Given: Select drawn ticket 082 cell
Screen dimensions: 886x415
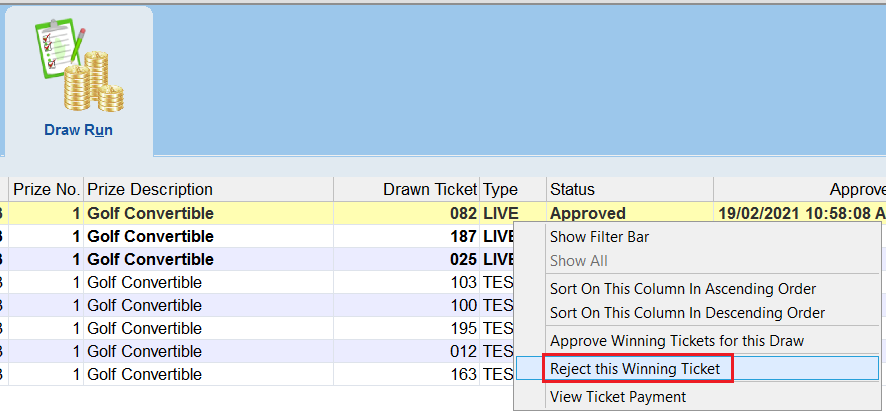Looking at the screenshot, I should click(407, 214).
